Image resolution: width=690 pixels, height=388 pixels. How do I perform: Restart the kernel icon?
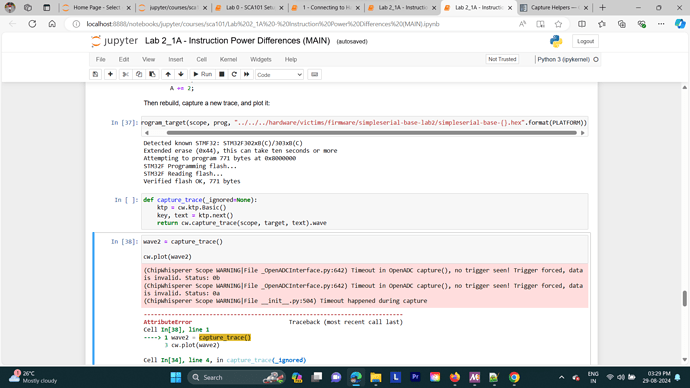[x=234, y=74]
